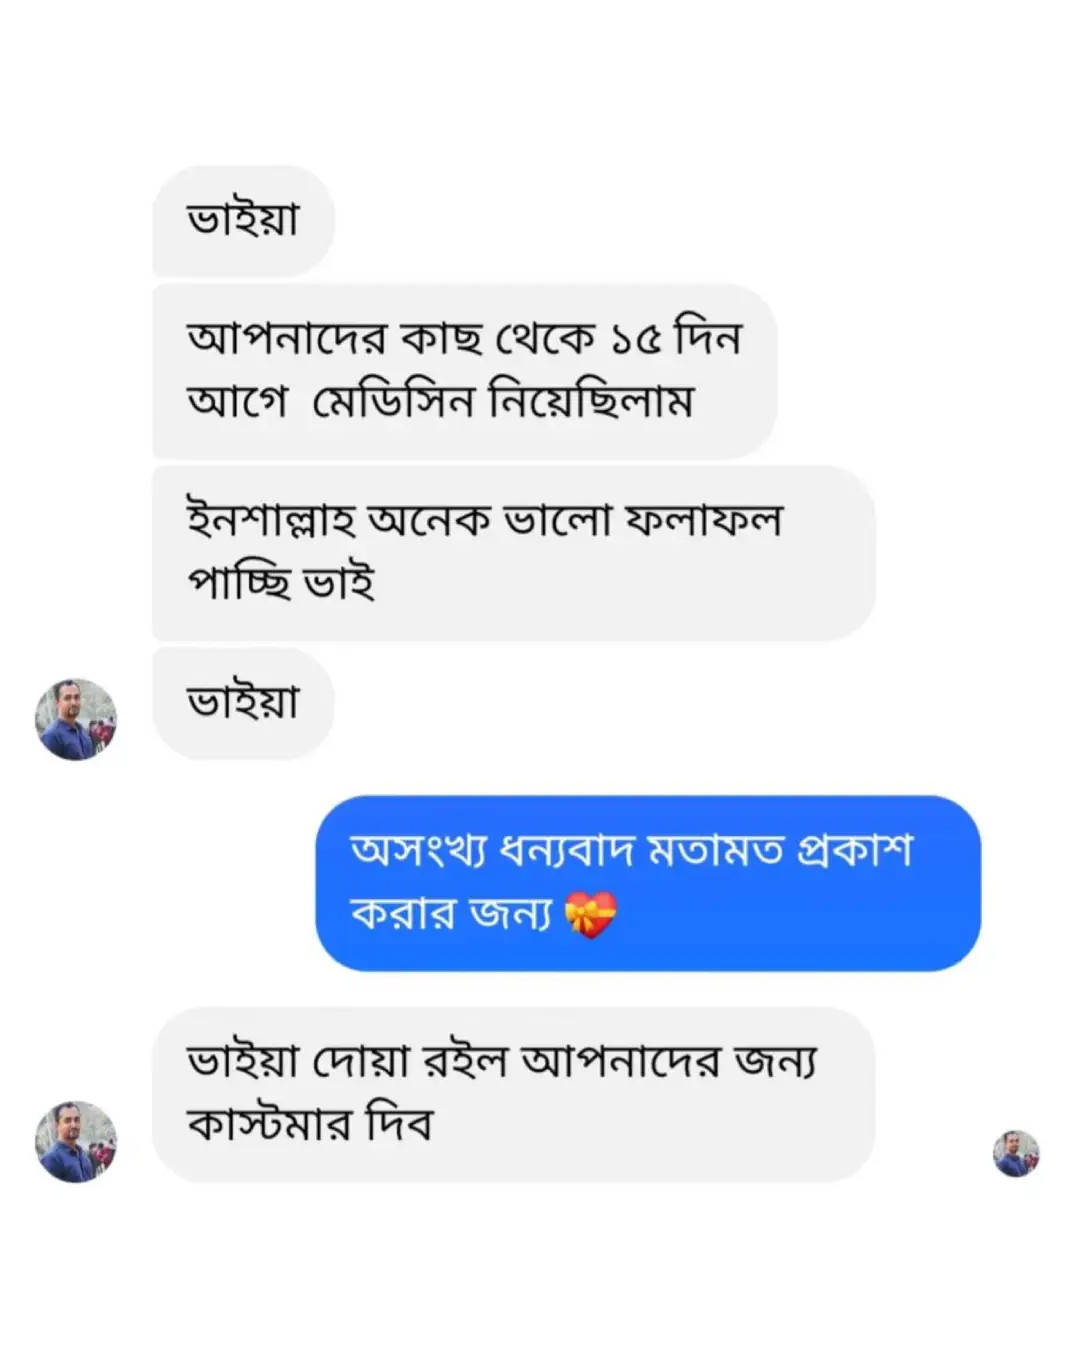This screenshot has width=1080, height=1350.
Task: Click the "ভাইয়া" bubble next to the avatar
Action: [x=243, y=702]
